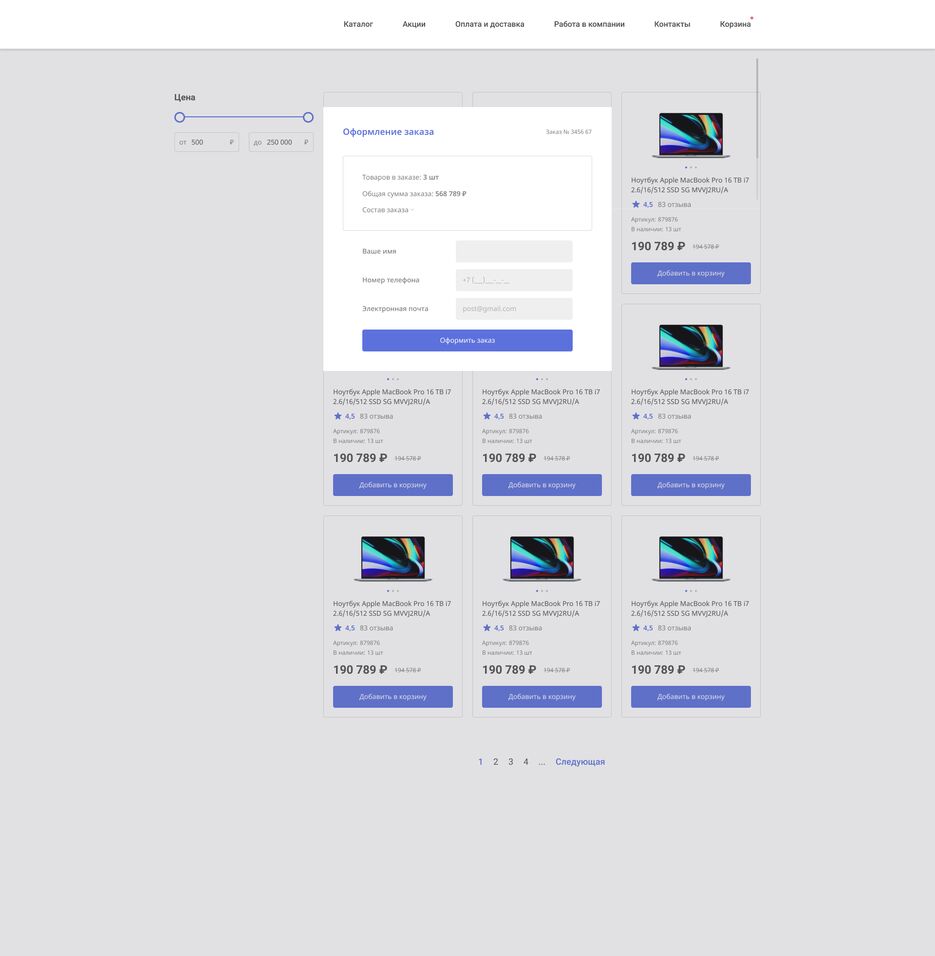Click the order number Заказ № 3456 67
935x956 pixels.
click(568, 132)
